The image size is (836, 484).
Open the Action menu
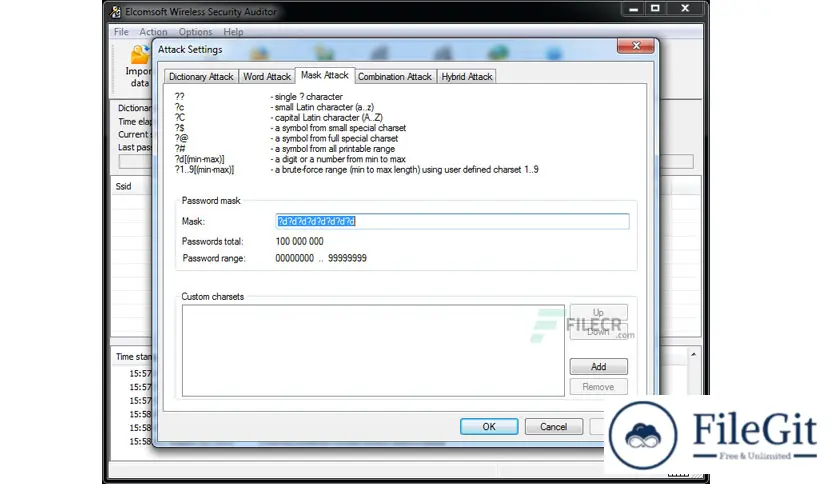click(153, 32)
